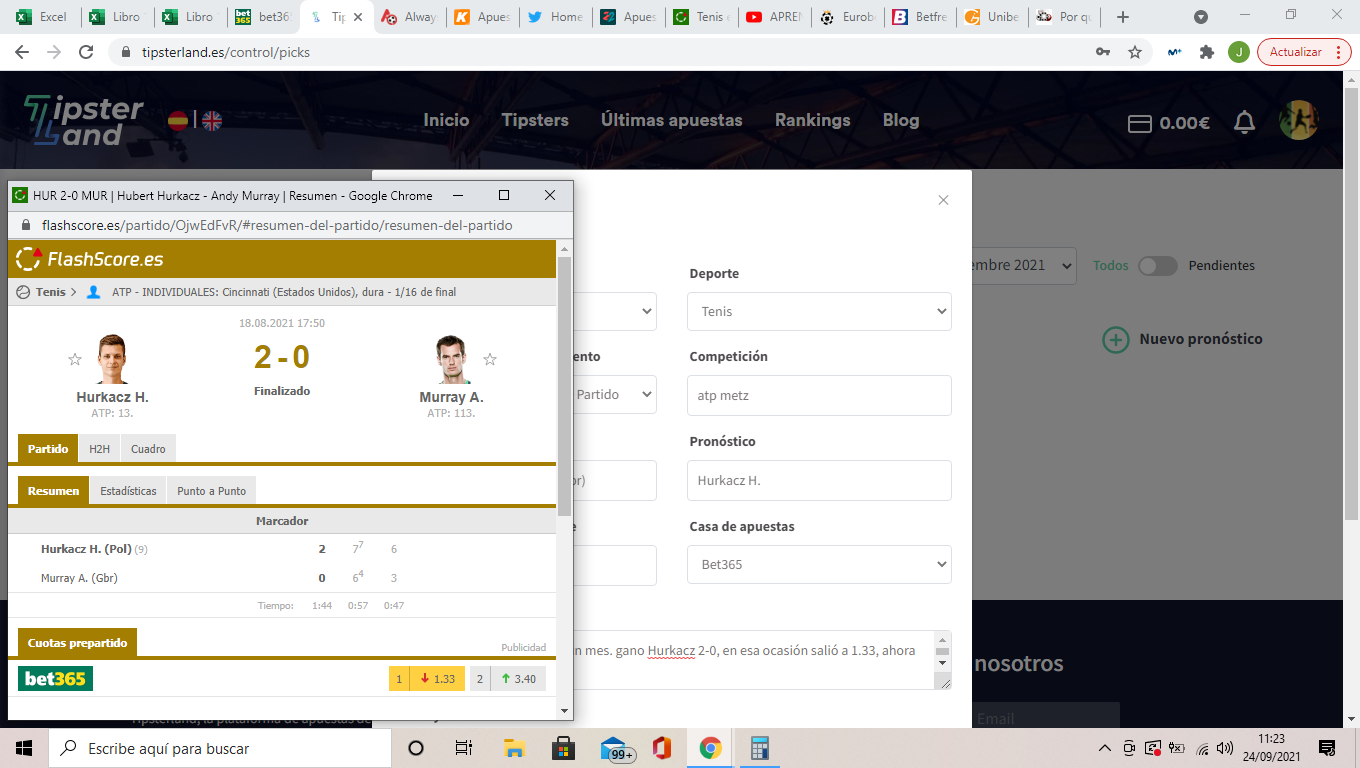Open the Inicio menu item
This screenshot has height=768, width=1360.
[446, 120]
